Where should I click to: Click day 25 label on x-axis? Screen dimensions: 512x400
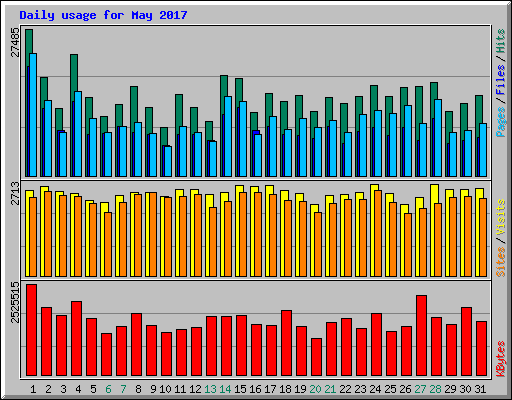pyautogui.click(x=390, y=389)
